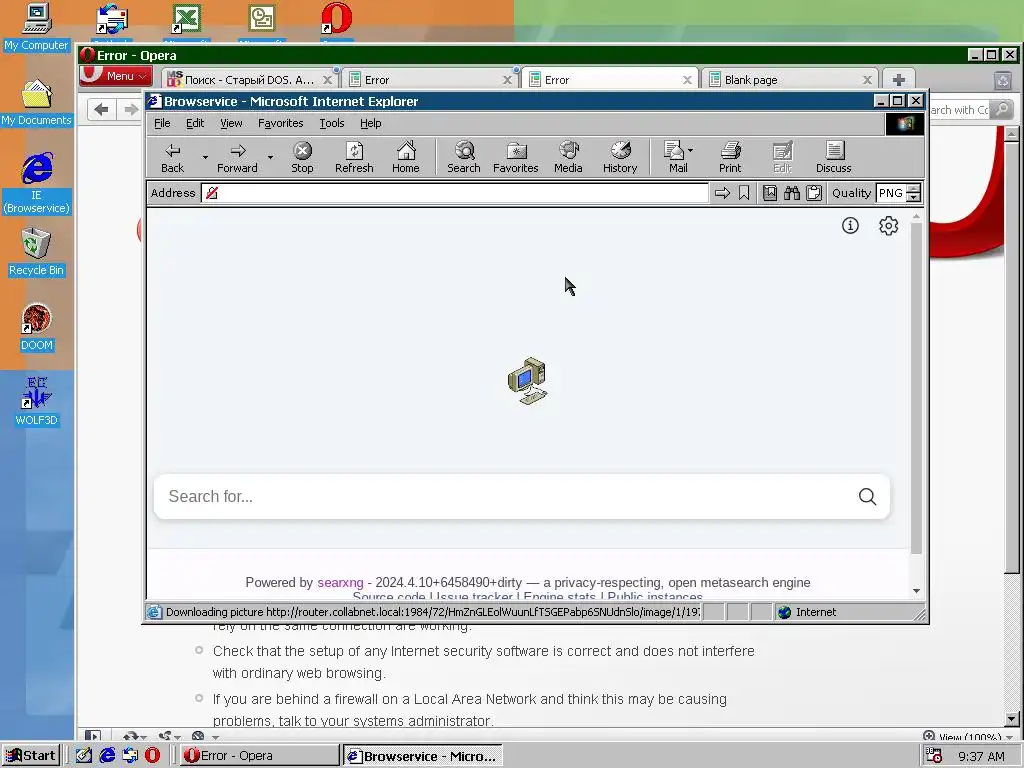The image size is (1024, 768).
Task: Open the File menu in Internet Explorer
Action: (x=162, y=123)
